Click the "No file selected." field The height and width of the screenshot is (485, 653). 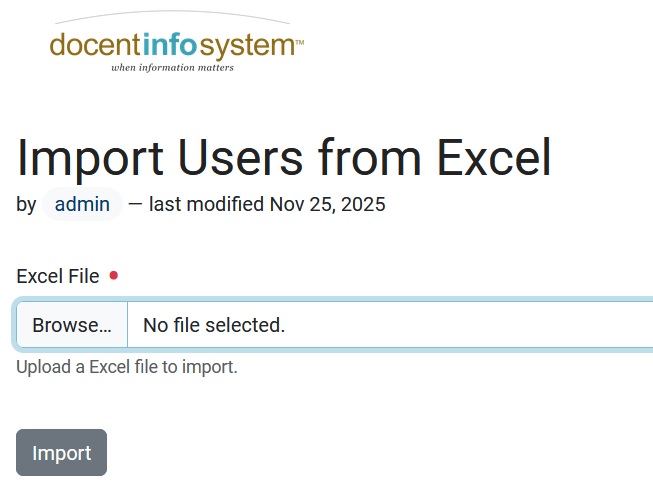coord(214,325)
